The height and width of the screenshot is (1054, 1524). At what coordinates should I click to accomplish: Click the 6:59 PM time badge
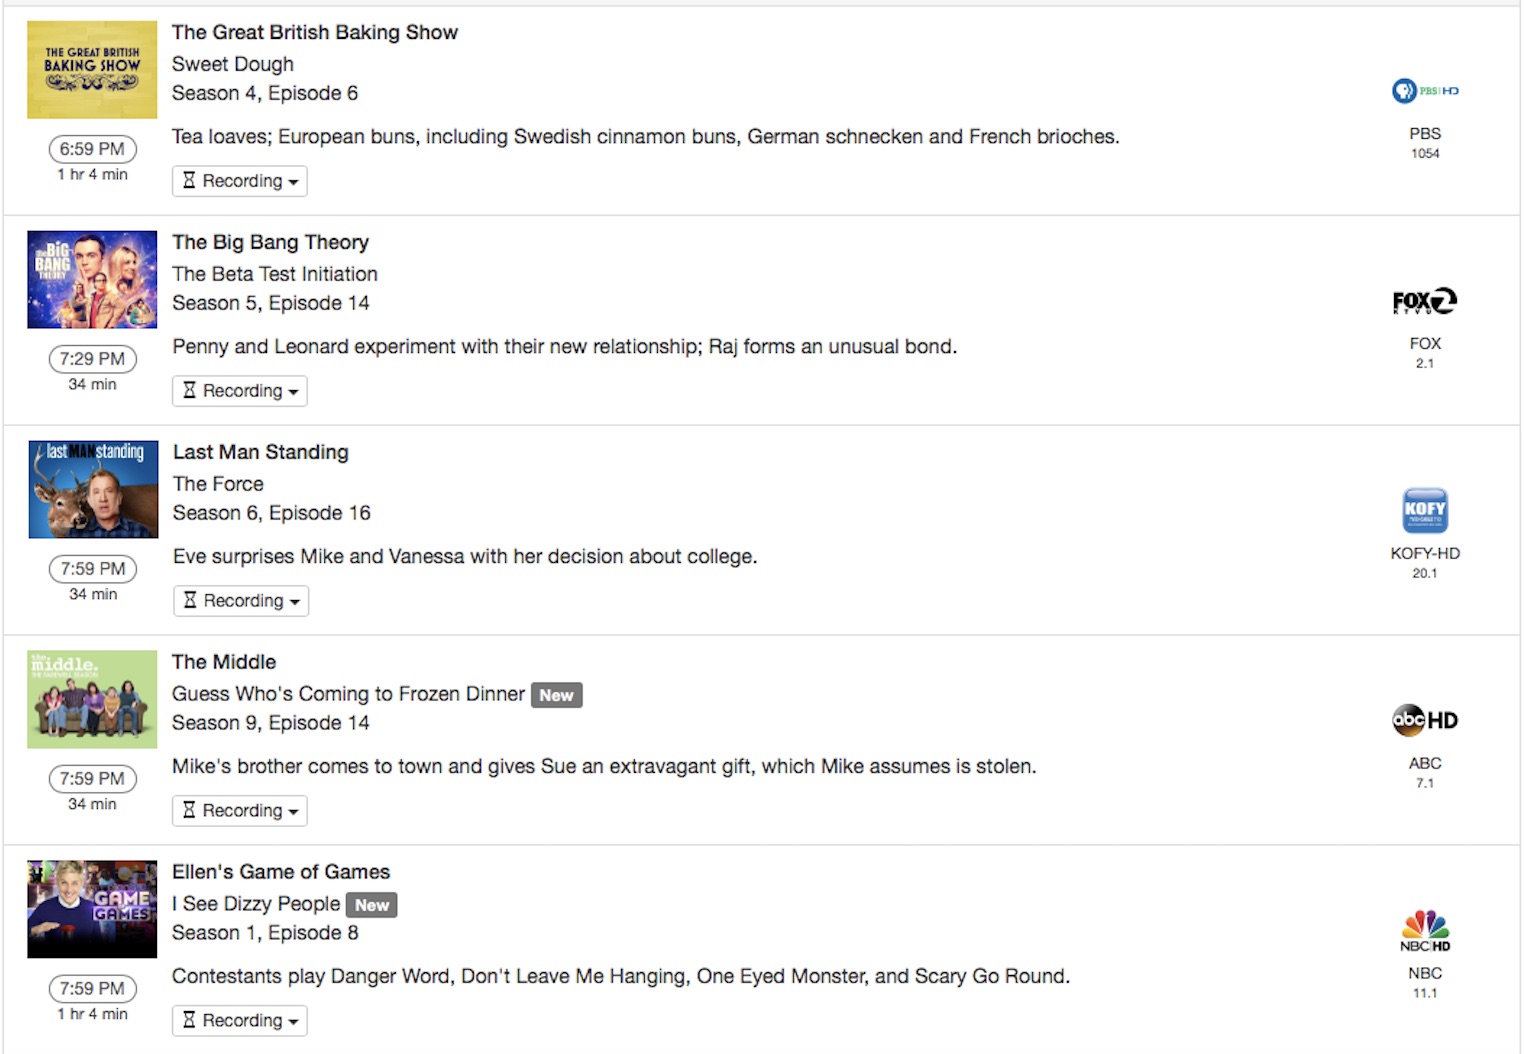92,149
